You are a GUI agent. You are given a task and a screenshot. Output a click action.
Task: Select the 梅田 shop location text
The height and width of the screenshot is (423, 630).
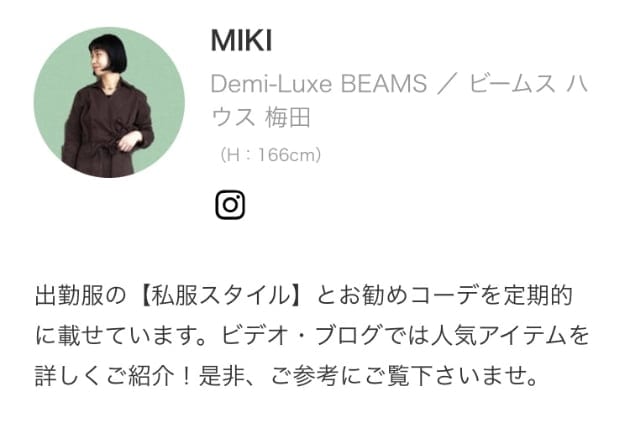[x=288, y=118]
